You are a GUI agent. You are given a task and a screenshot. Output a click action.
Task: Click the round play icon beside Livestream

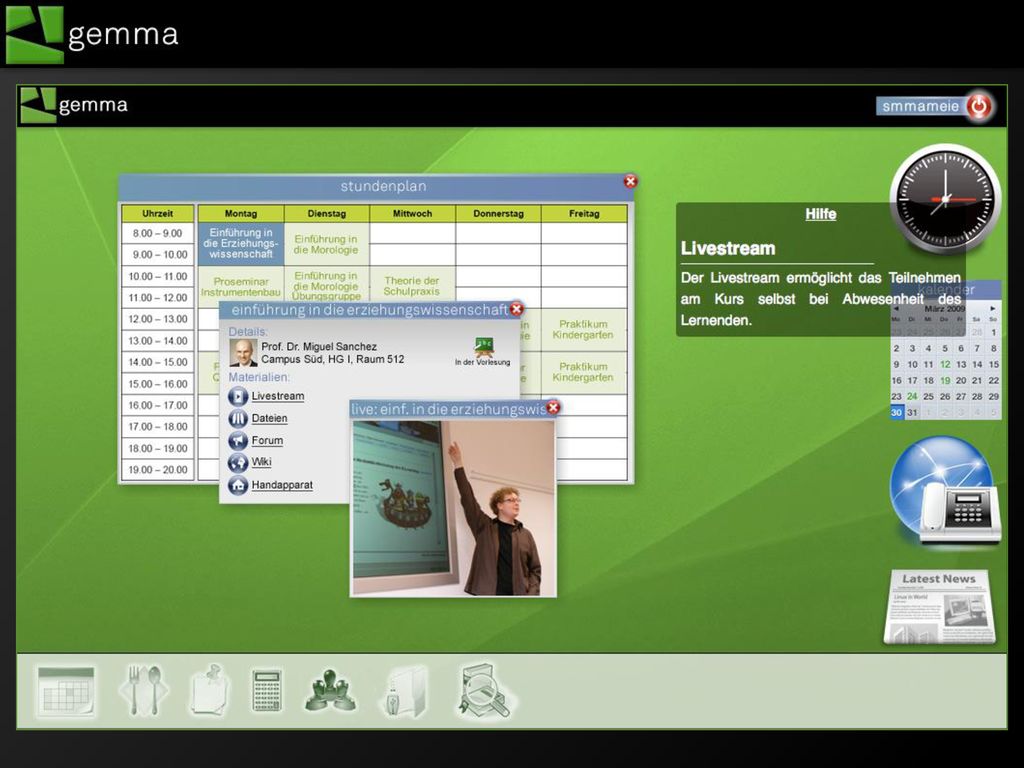point(238,396)
